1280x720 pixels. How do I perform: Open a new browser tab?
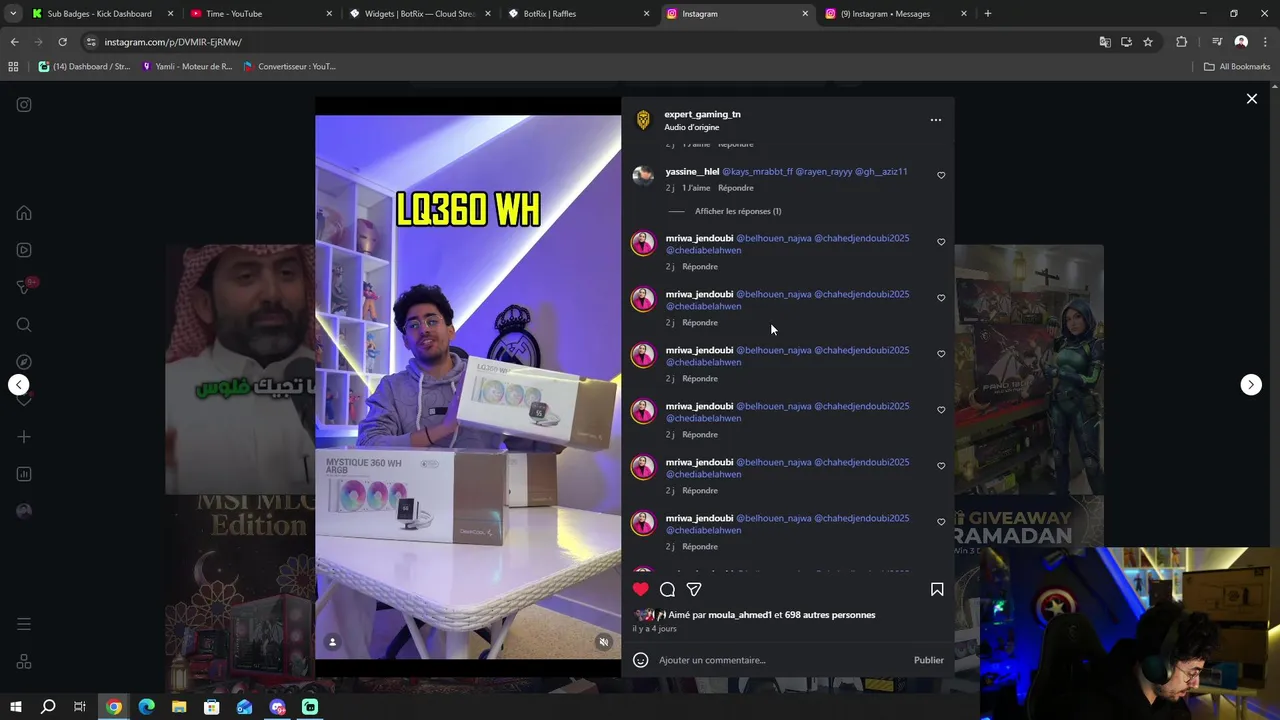(x=988, y=14)
